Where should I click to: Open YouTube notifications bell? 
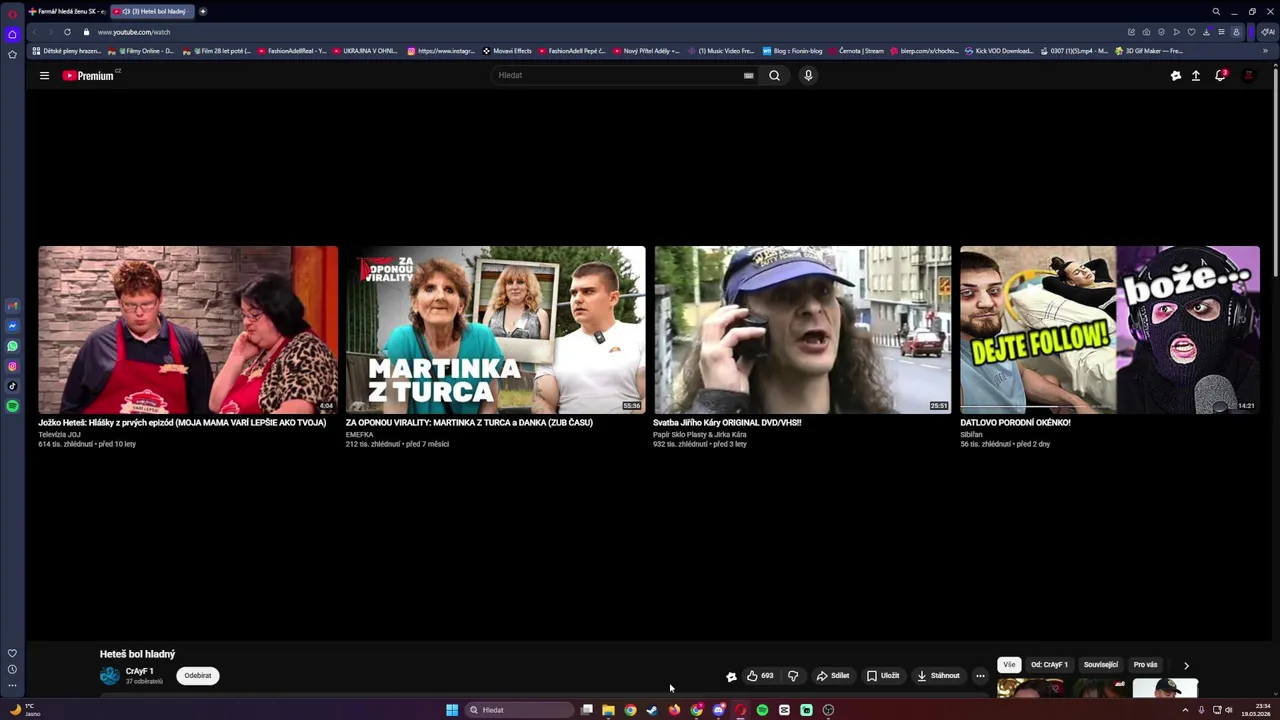coord(1220,75)
